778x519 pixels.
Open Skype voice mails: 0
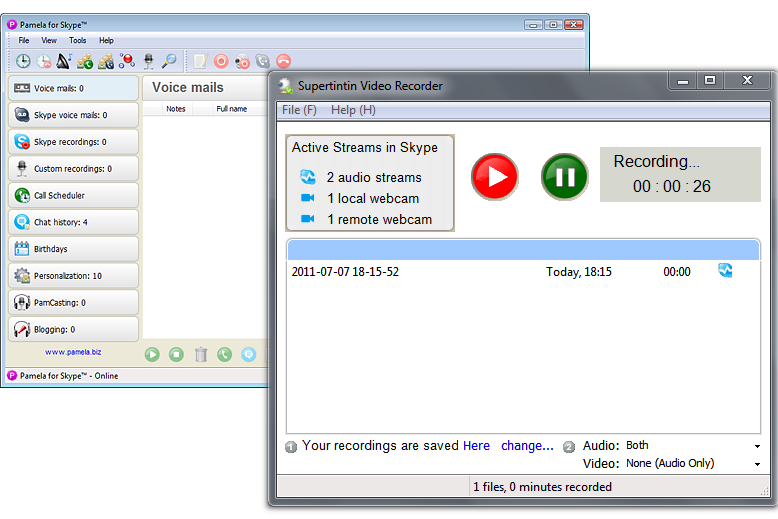73,115
